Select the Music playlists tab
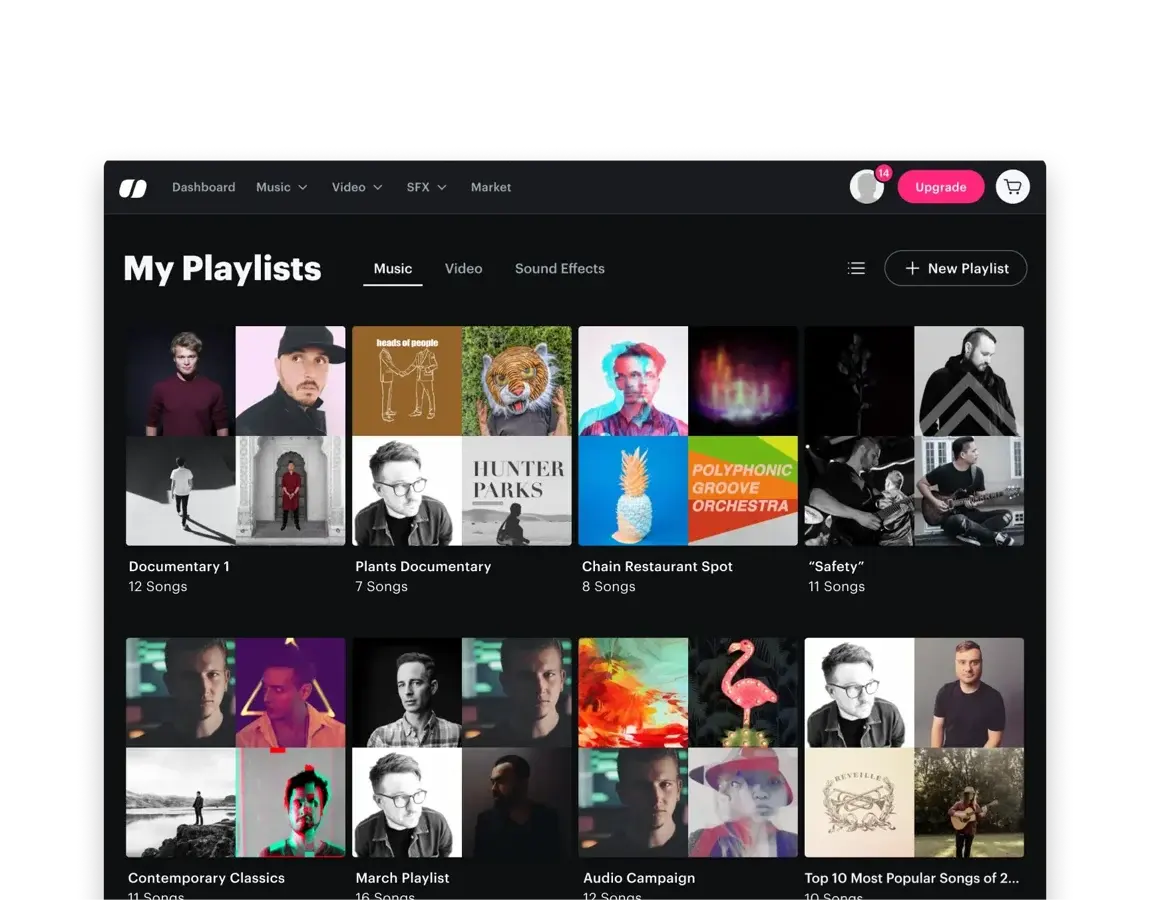The image size is (1168, 900). pos(393,269)
